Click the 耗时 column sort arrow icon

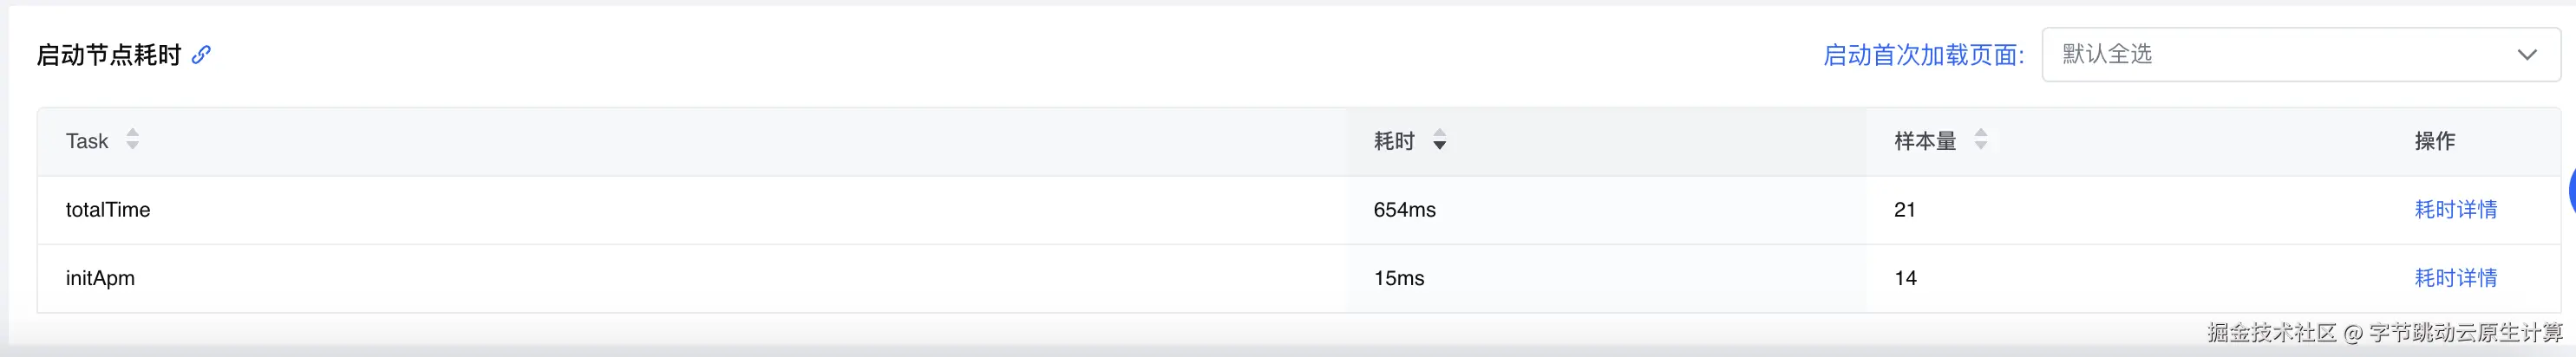(x=1439, y=141)
